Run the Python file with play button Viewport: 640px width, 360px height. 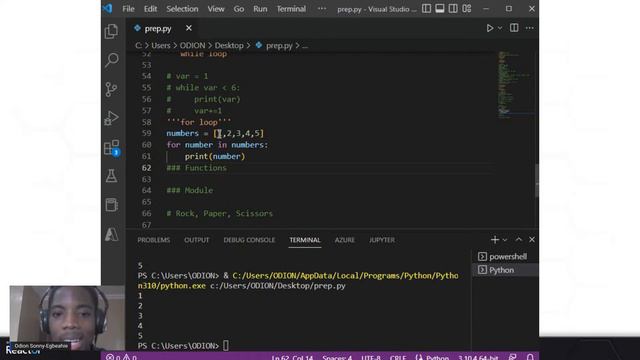tap(489, 28)
